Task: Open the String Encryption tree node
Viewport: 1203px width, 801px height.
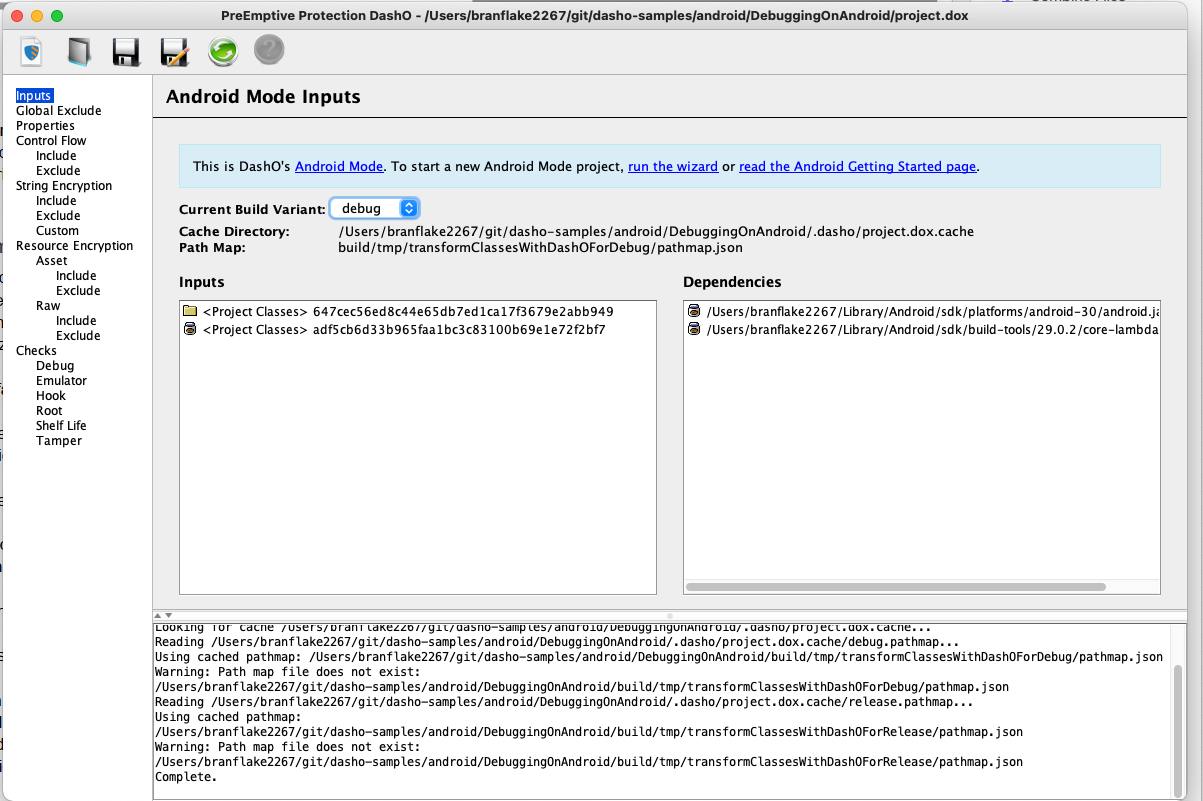Action: pyautogui.click(x=64, y=186)
